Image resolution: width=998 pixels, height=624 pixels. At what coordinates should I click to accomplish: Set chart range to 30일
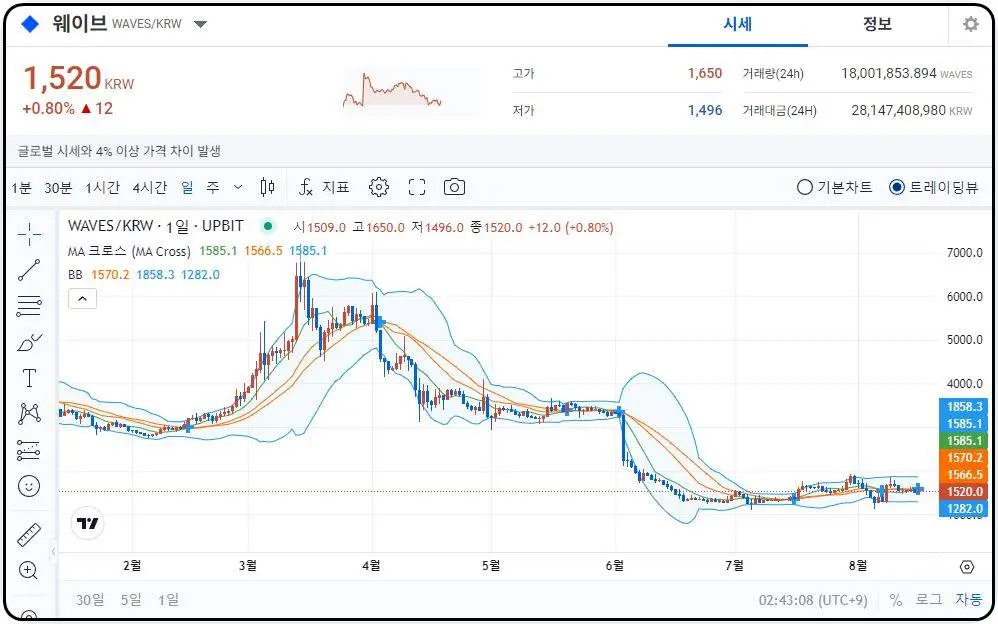(90, 600)
